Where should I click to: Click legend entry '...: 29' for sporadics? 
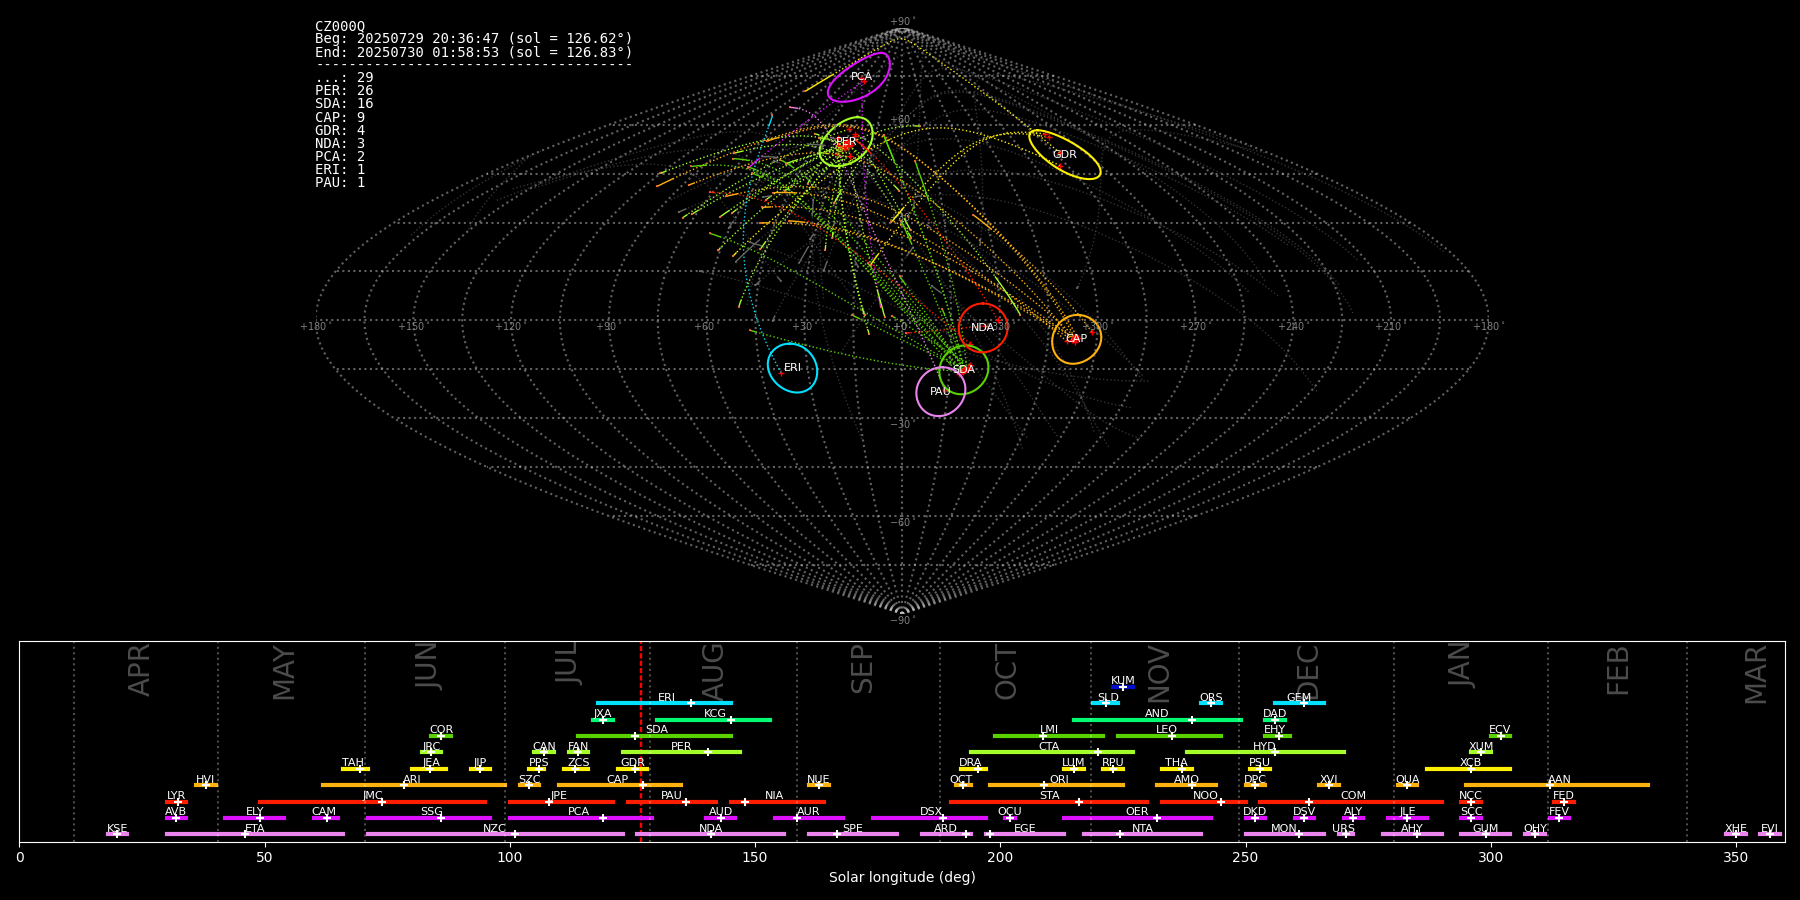point(344,78)
